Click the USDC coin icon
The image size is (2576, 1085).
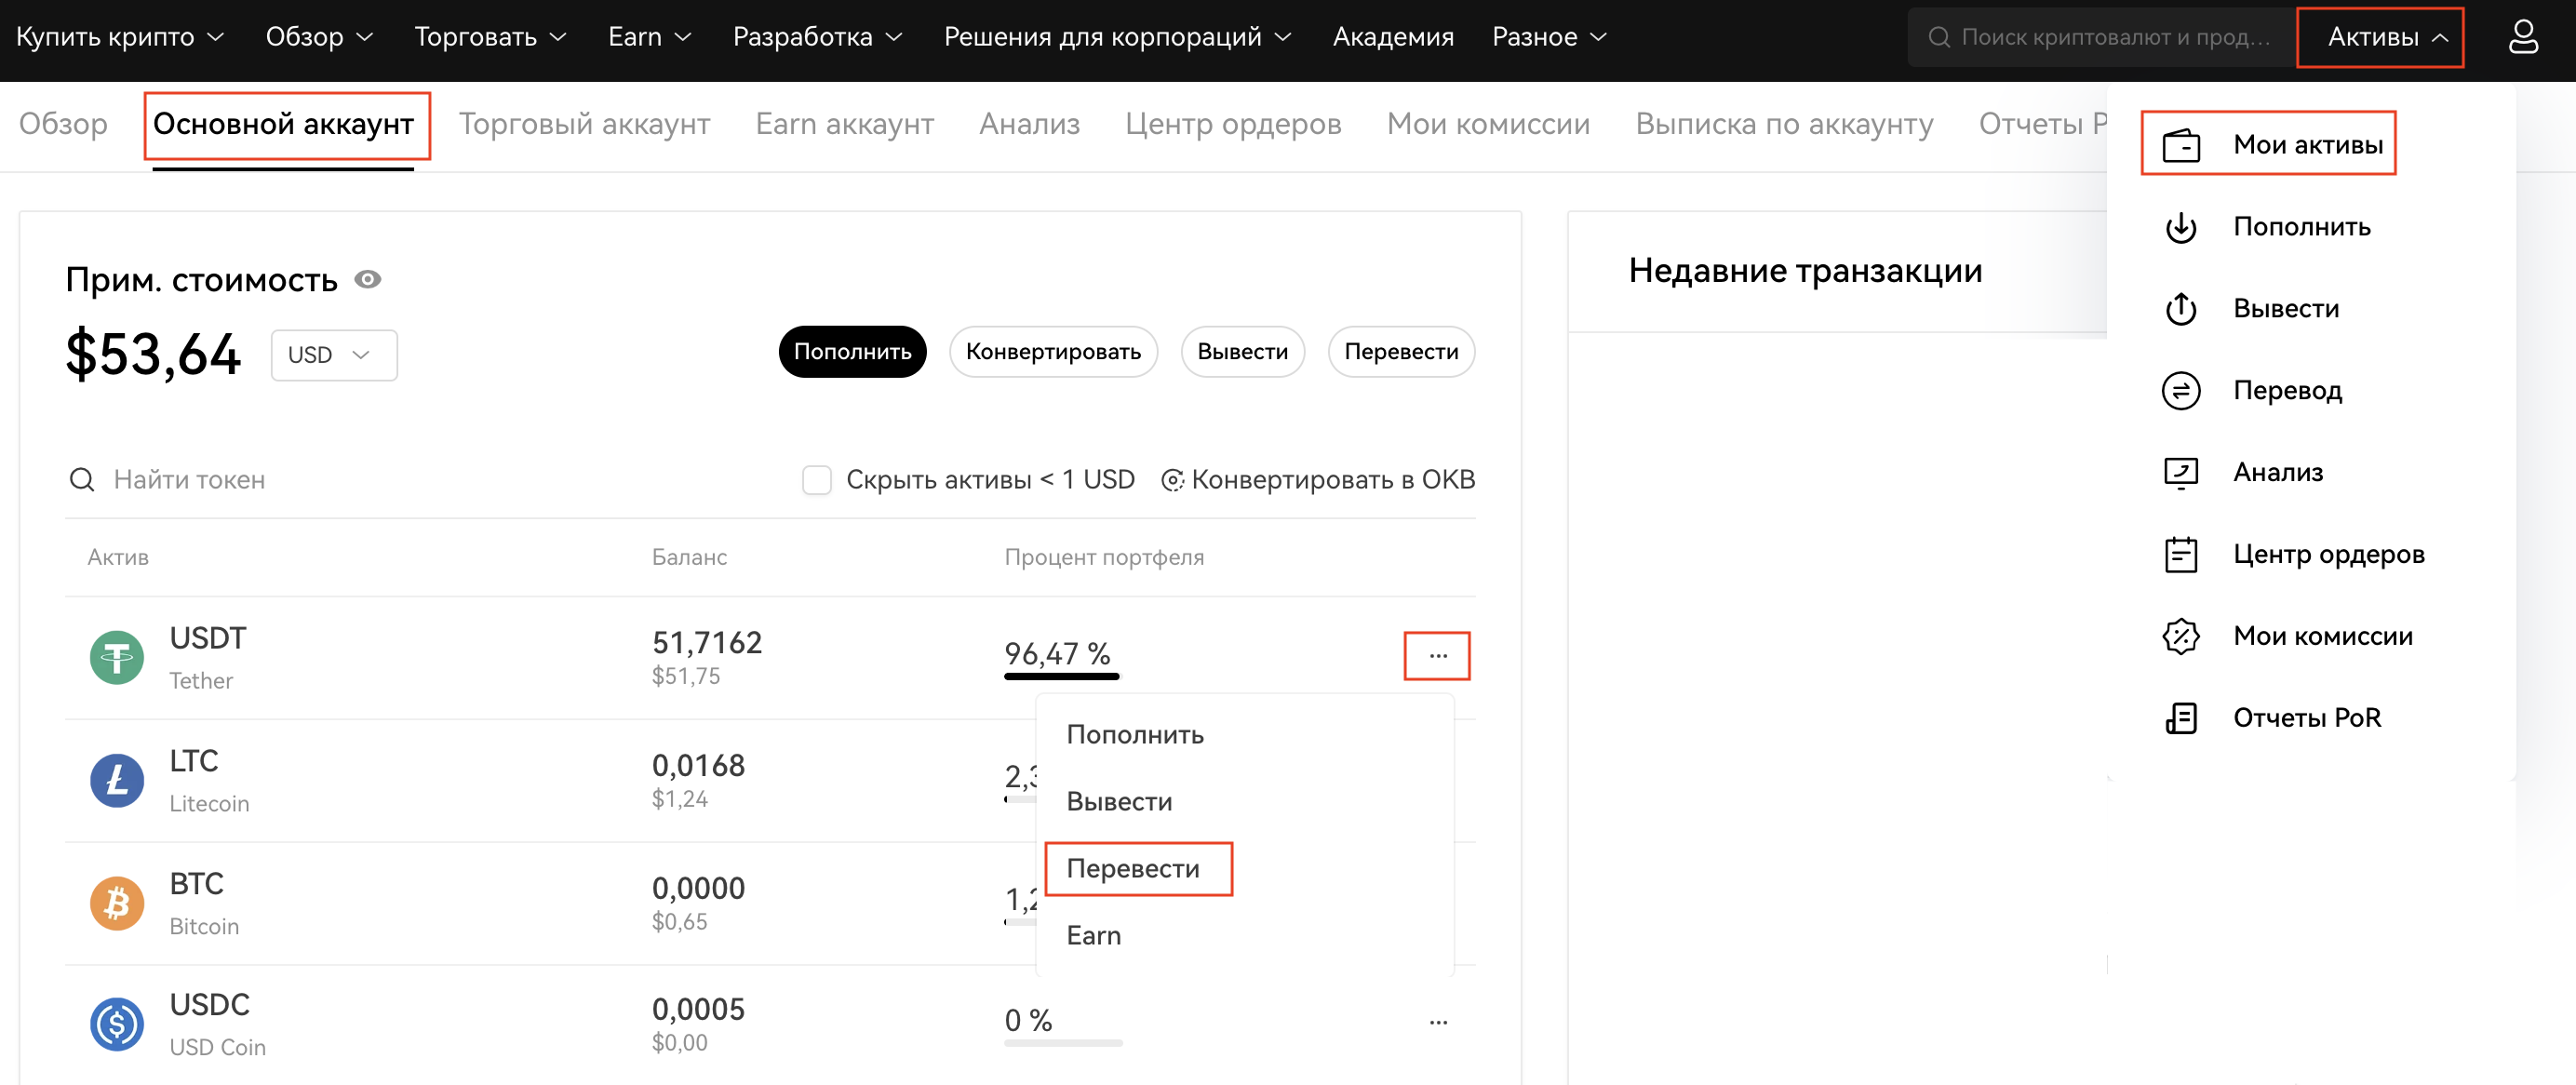click(117, 1024)
